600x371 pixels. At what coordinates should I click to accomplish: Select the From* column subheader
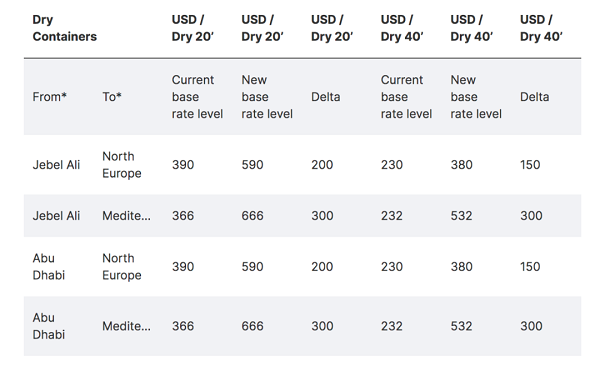(x=49, y=97)
